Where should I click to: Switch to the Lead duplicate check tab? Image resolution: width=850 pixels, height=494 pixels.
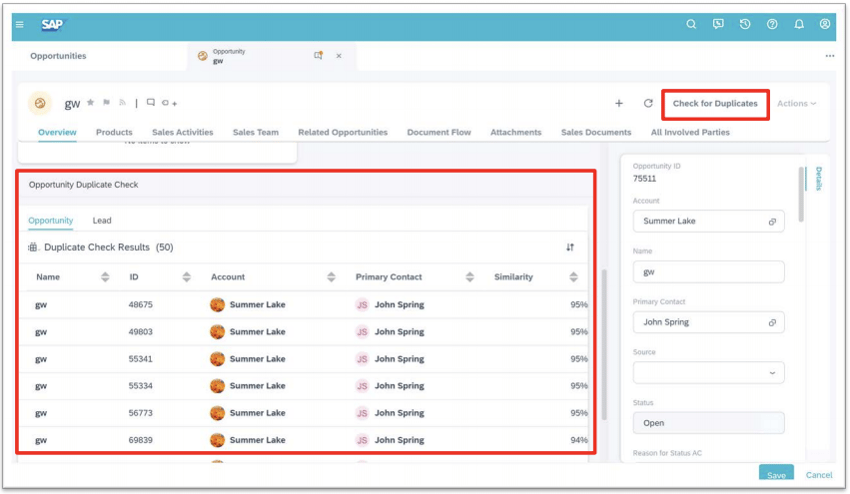tap(102, 220)
